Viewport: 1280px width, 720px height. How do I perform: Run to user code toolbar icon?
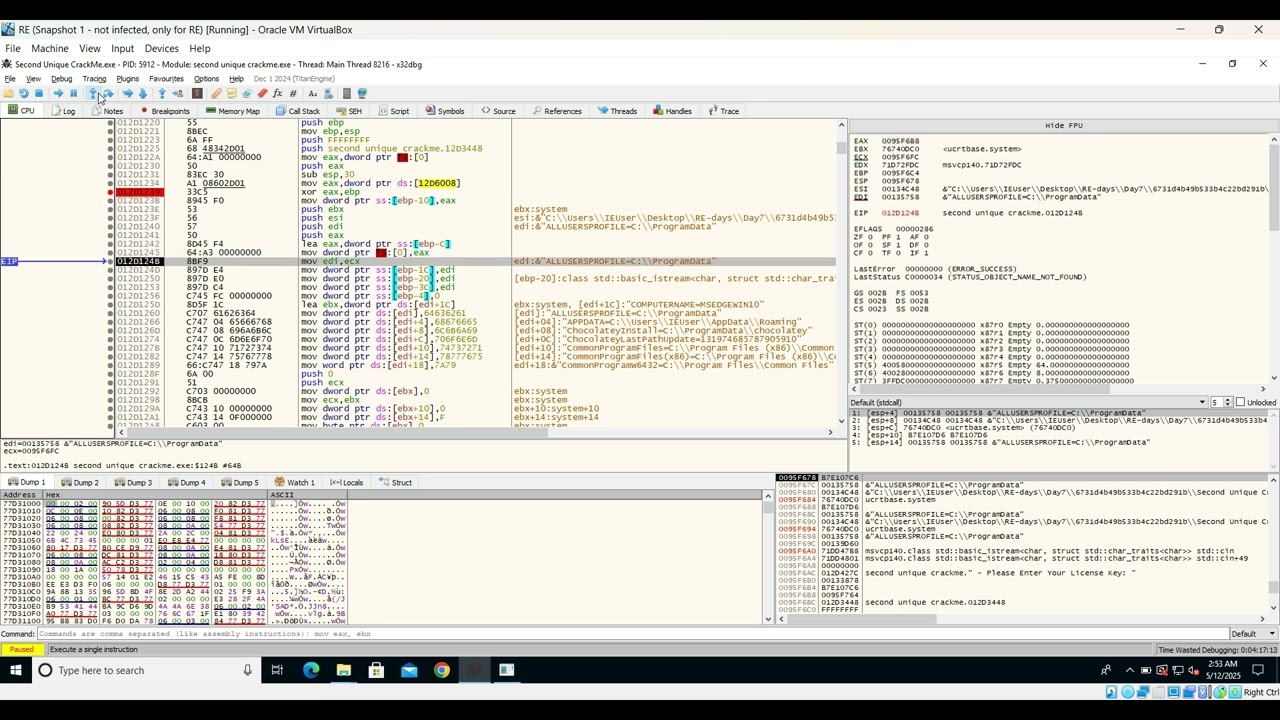[178, 93]
